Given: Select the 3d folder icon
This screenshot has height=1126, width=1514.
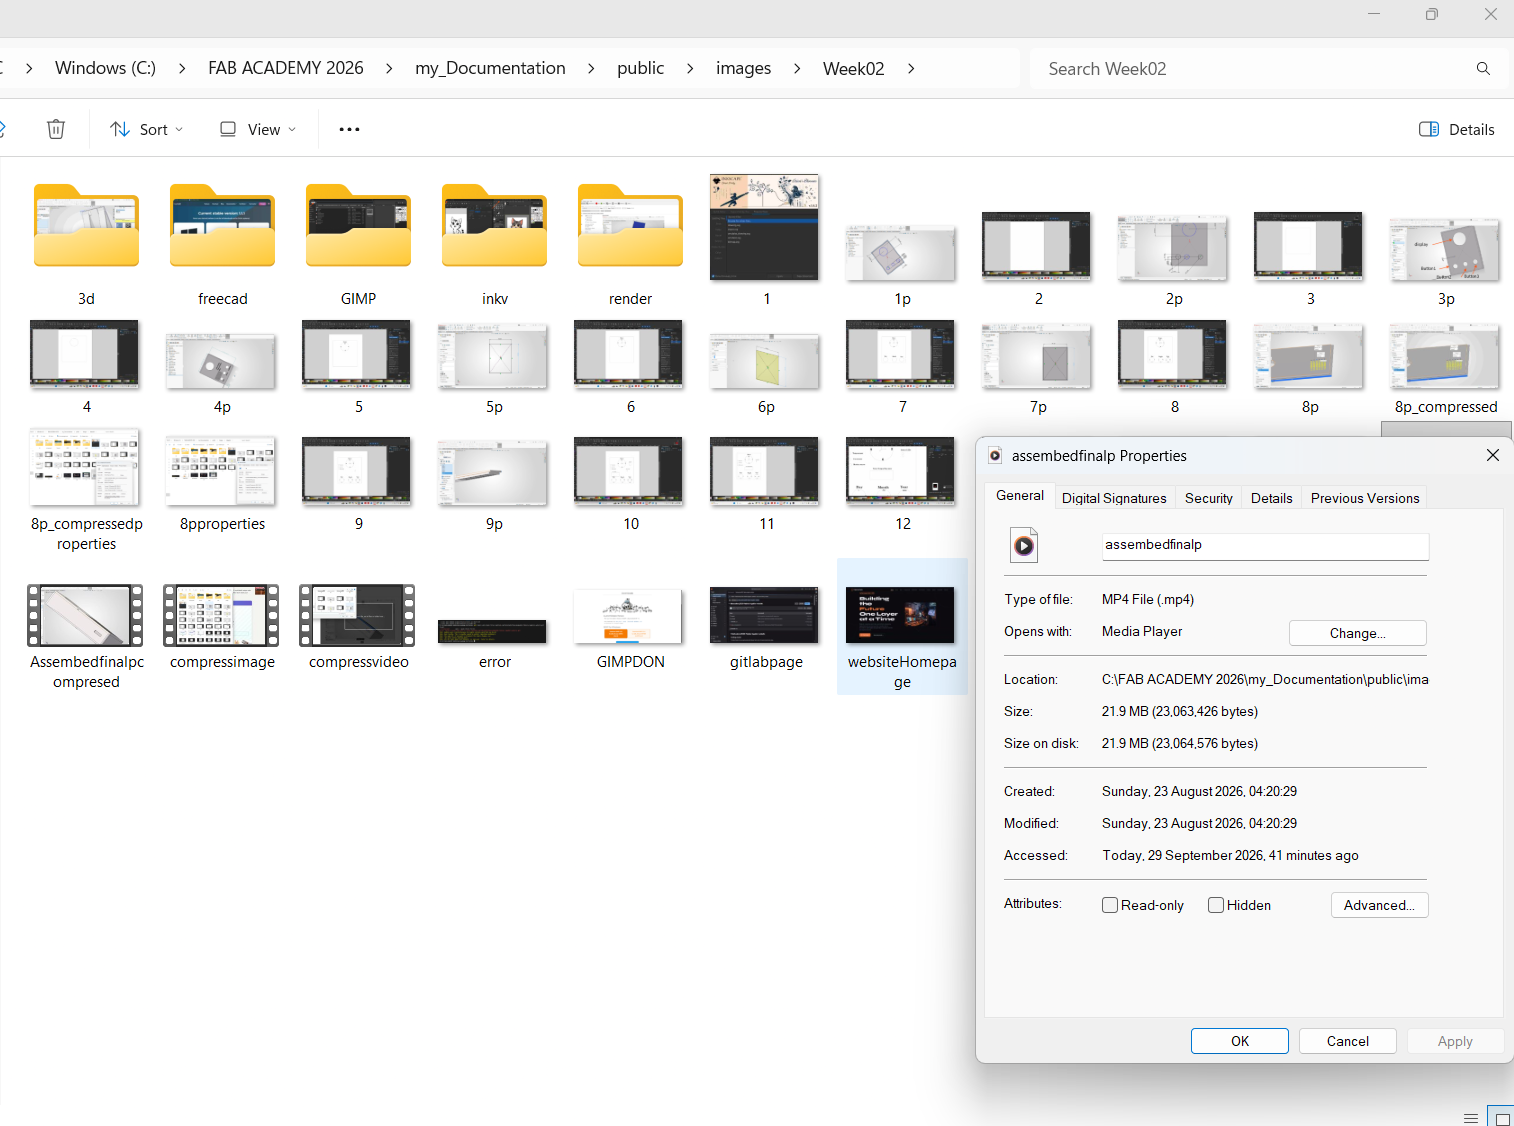Looking at the screenshot, I should [x=86, y=226].
